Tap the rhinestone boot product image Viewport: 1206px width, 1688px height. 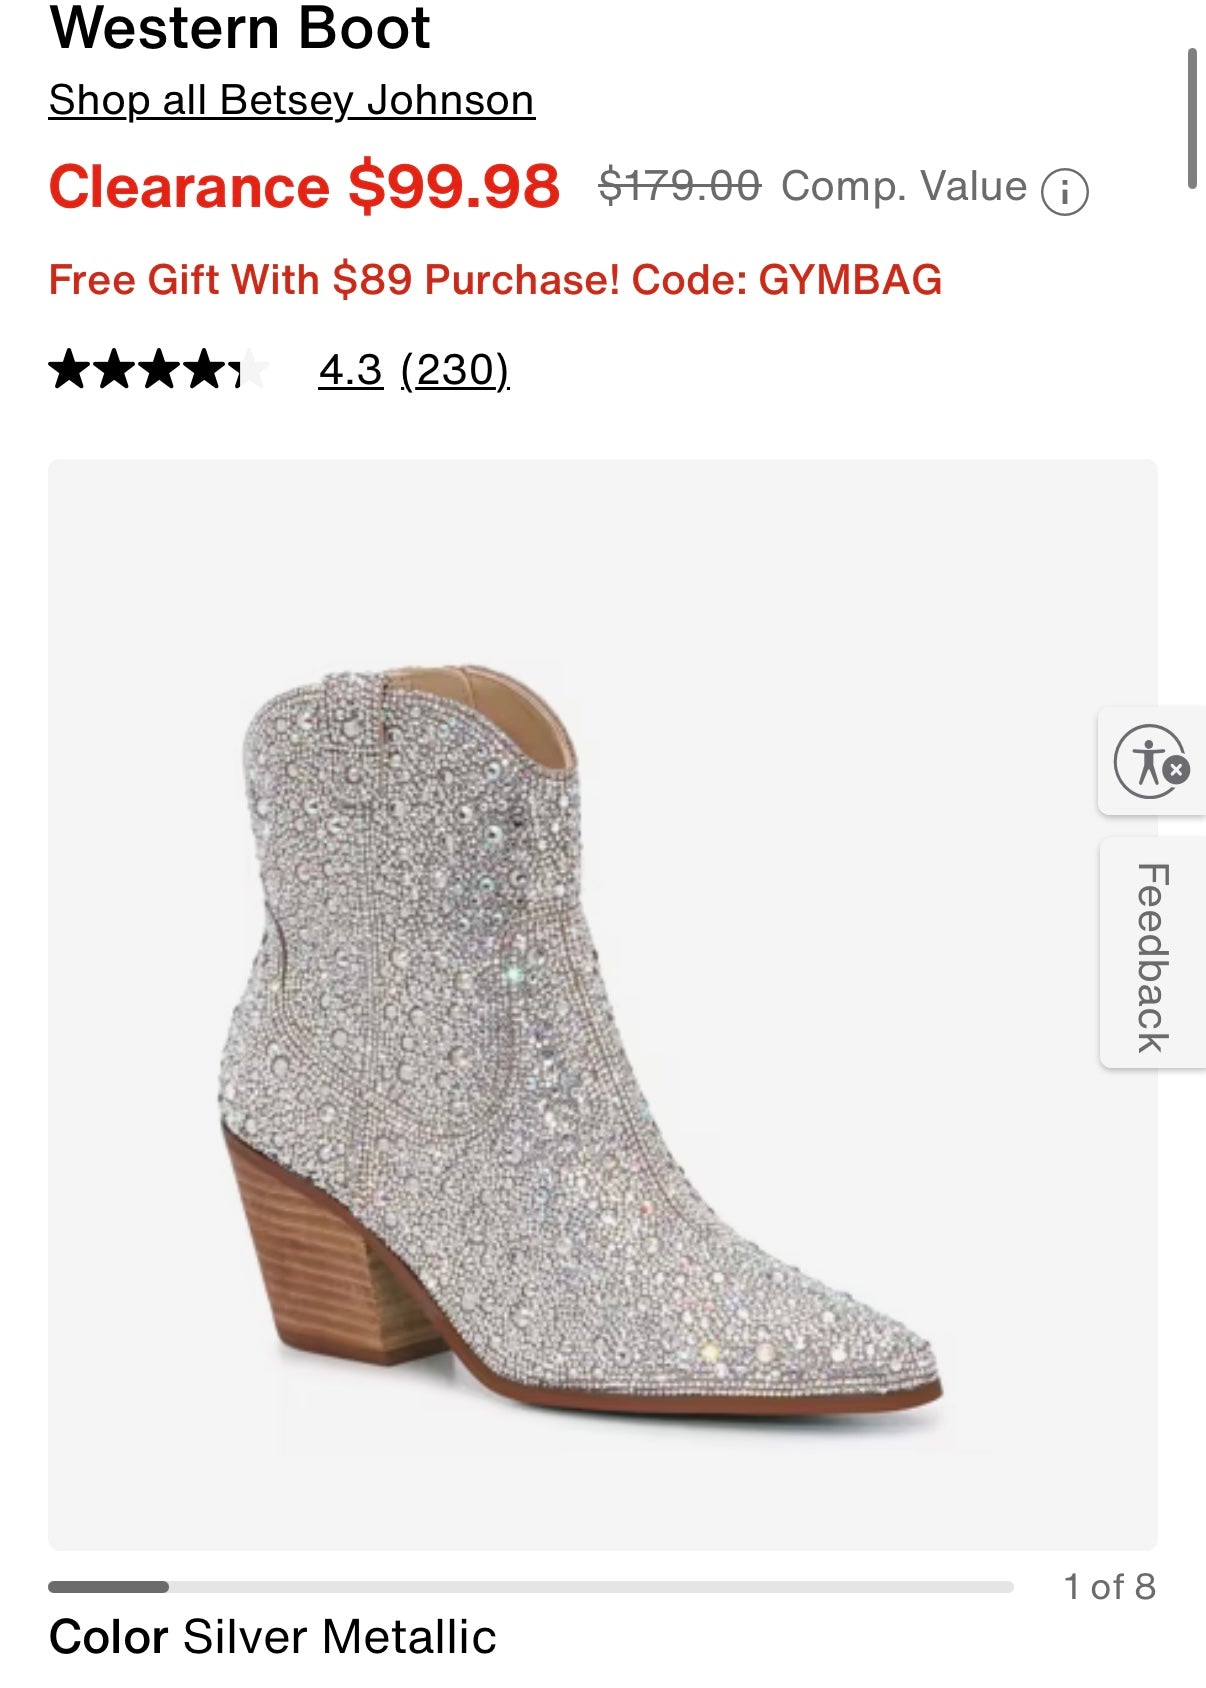[x=580, y=1040]
